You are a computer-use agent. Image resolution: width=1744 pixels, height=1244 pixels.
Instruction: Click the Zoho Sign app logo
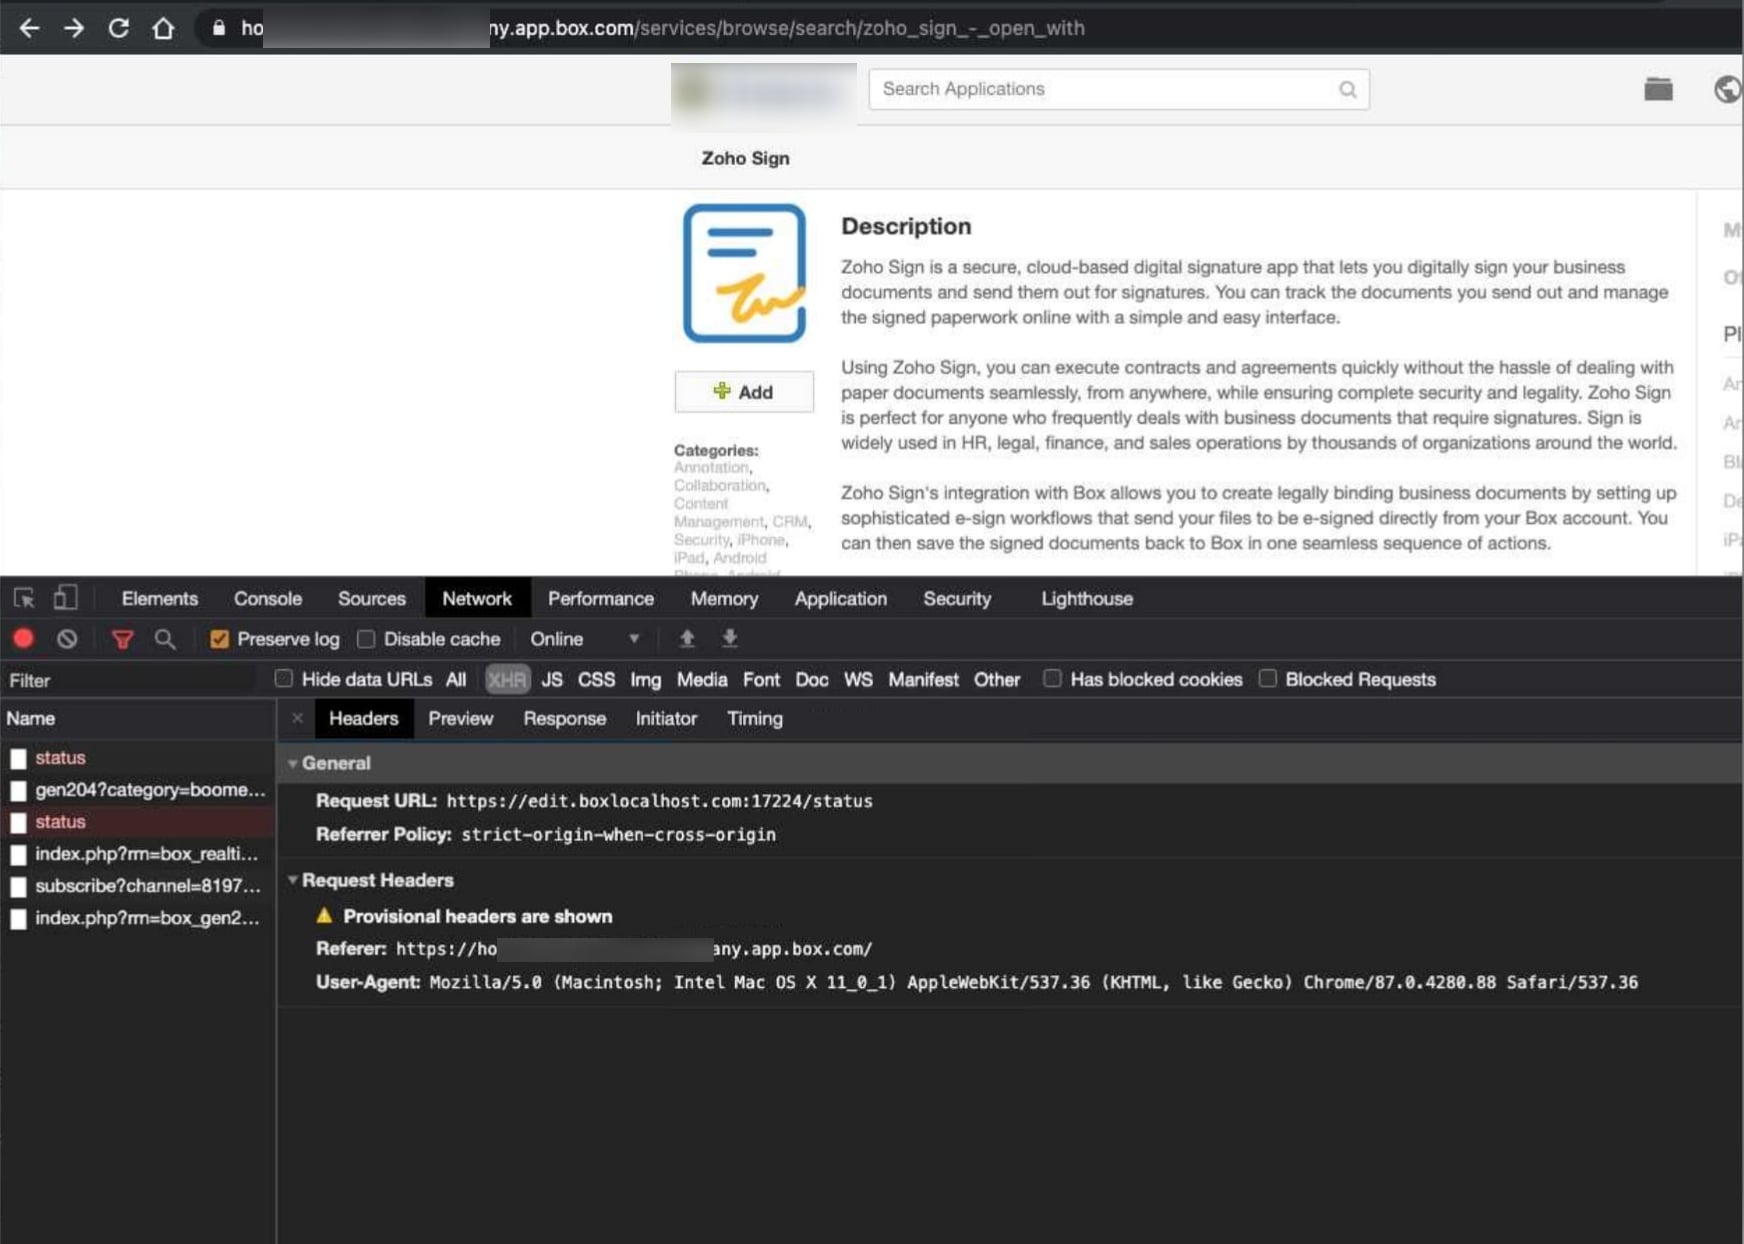pyautogui.click(x=744, y=273)
